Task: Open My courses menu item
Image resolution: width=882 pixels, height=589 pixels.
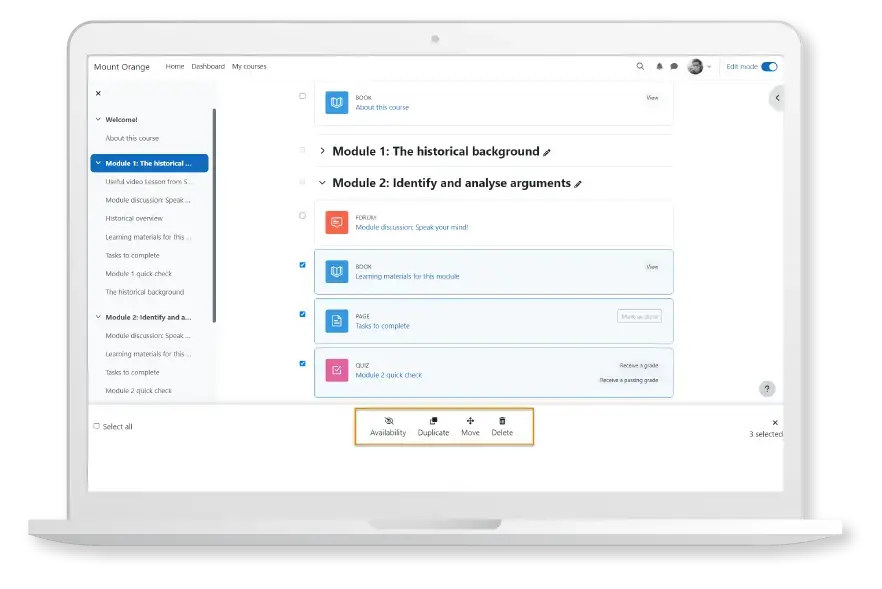Action: click(249, 66)
